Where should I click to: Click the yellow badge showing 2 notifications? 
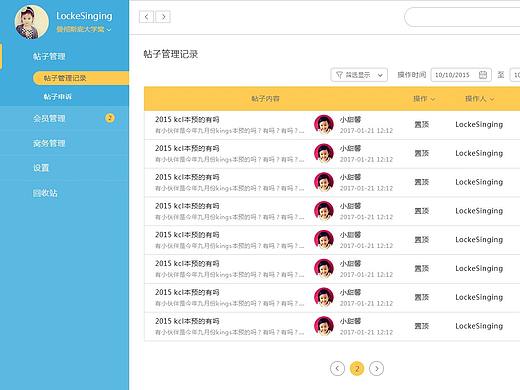tap(110, 118)
